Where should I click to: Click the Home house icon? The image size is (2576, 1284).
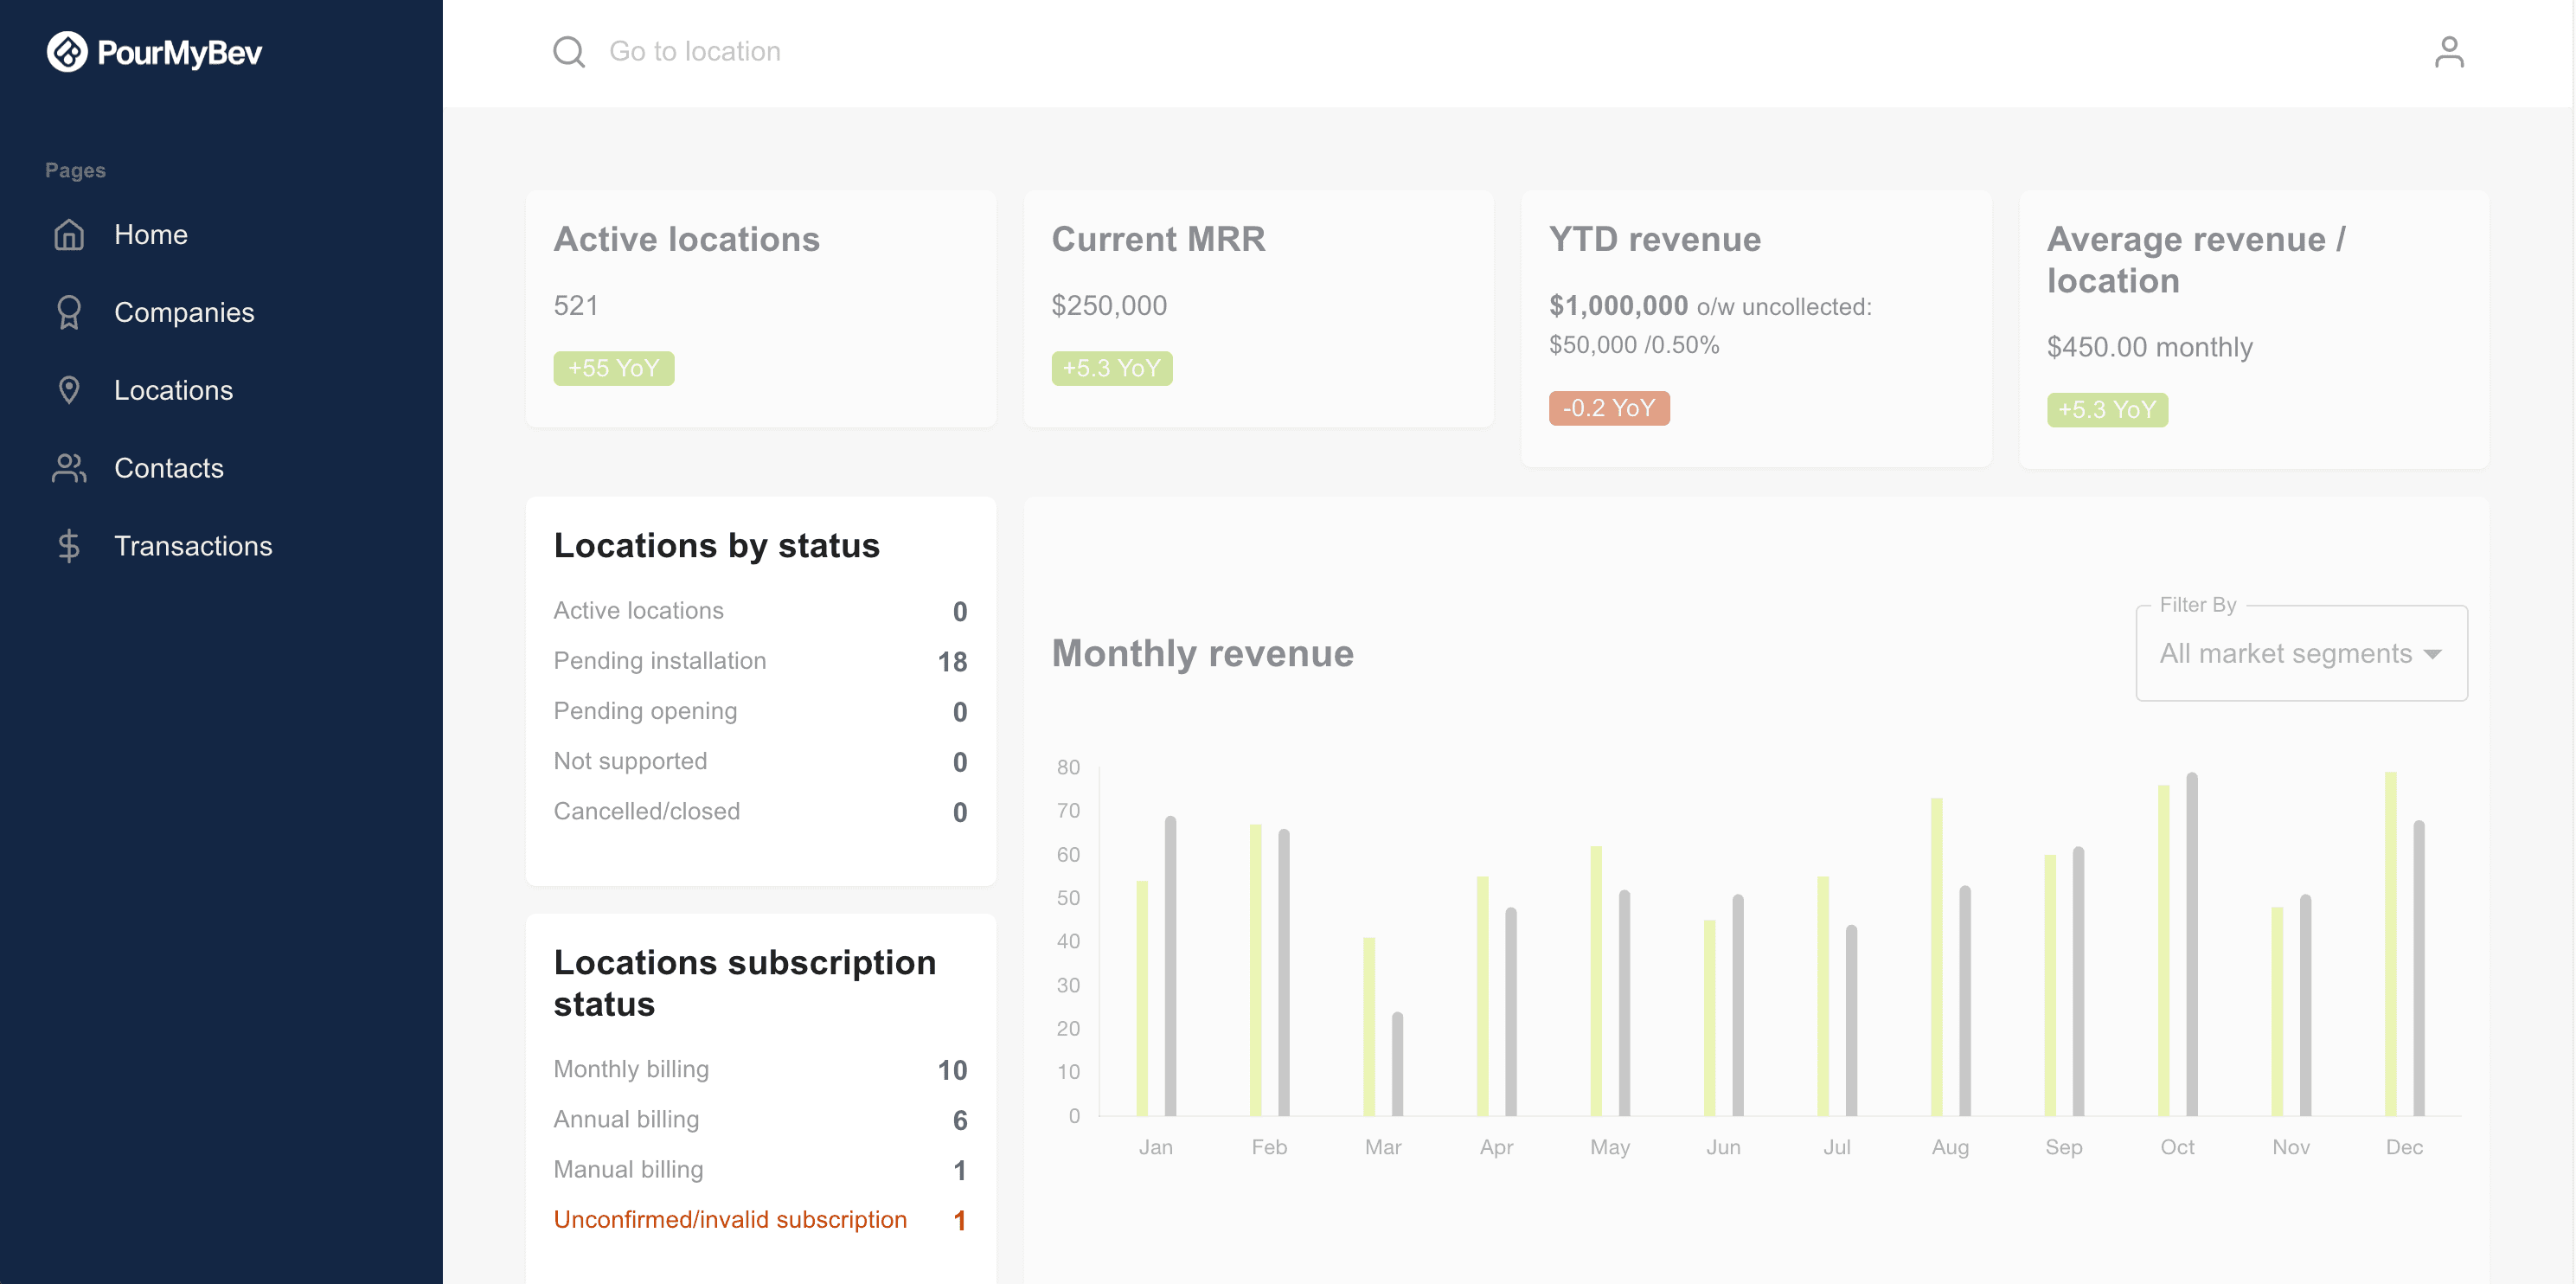[x=69, y=235]
